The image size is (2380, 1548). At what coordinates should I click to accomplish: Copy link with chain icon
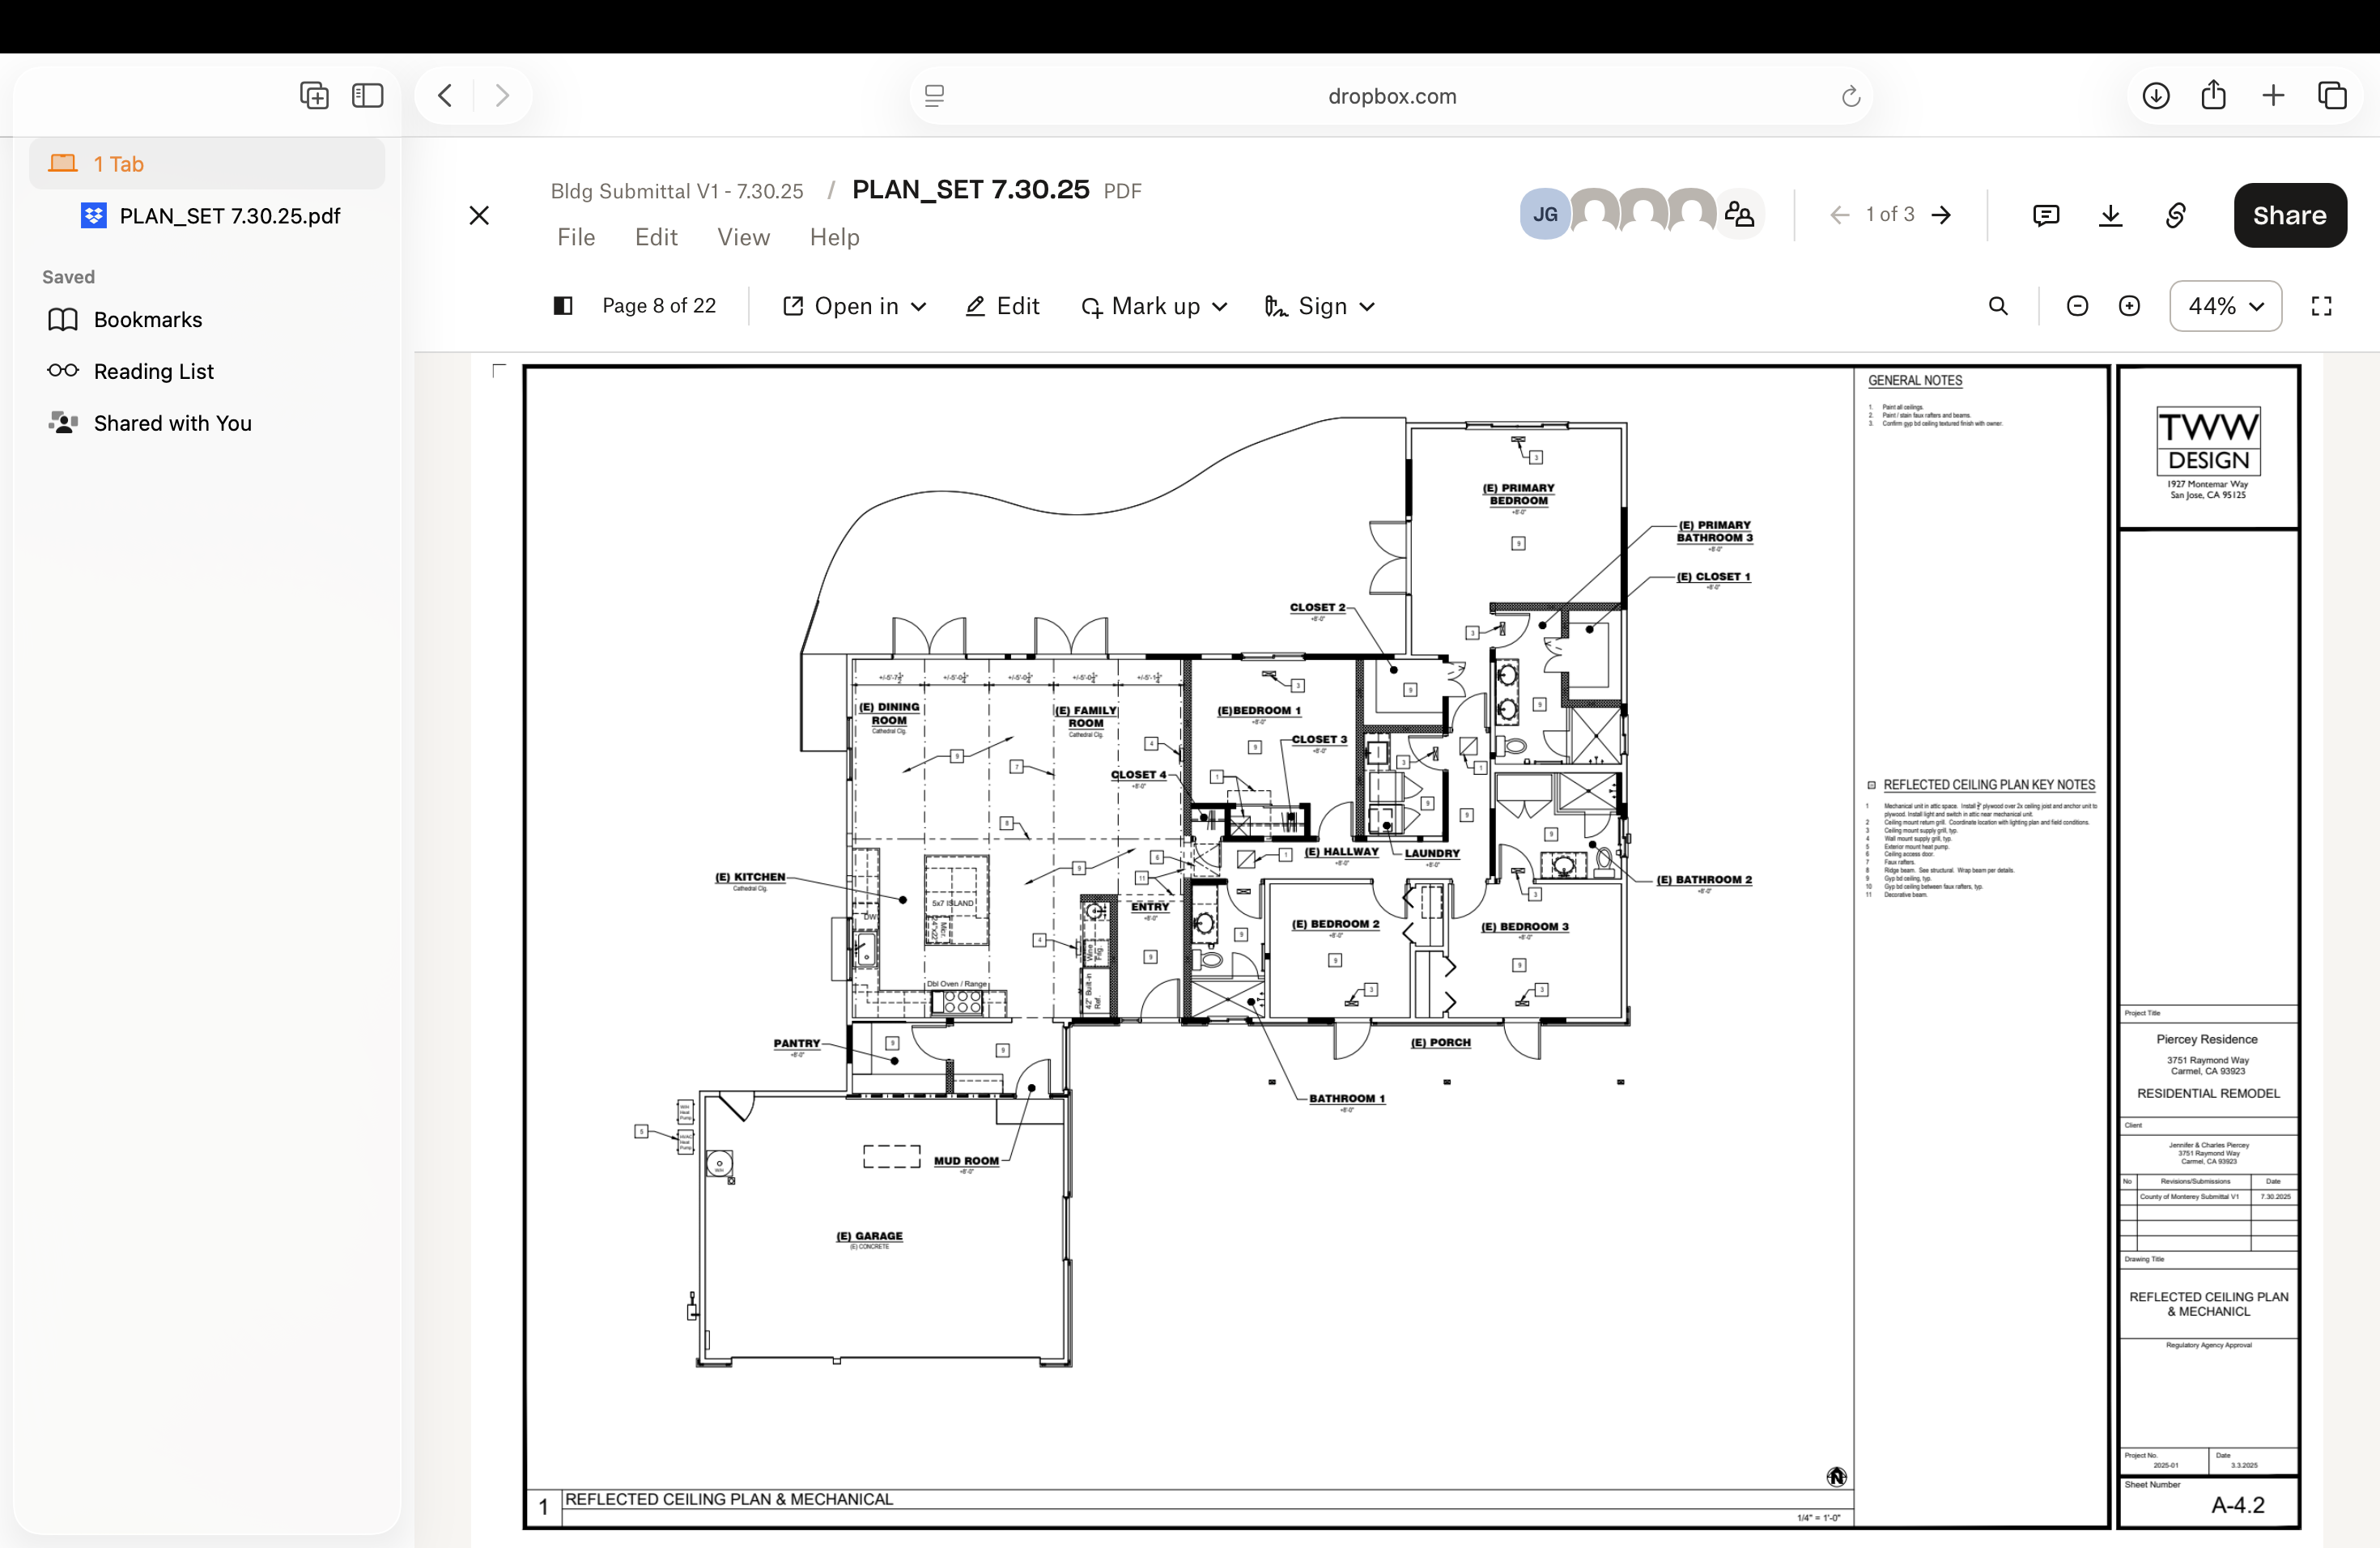(x=2175, y=215)
